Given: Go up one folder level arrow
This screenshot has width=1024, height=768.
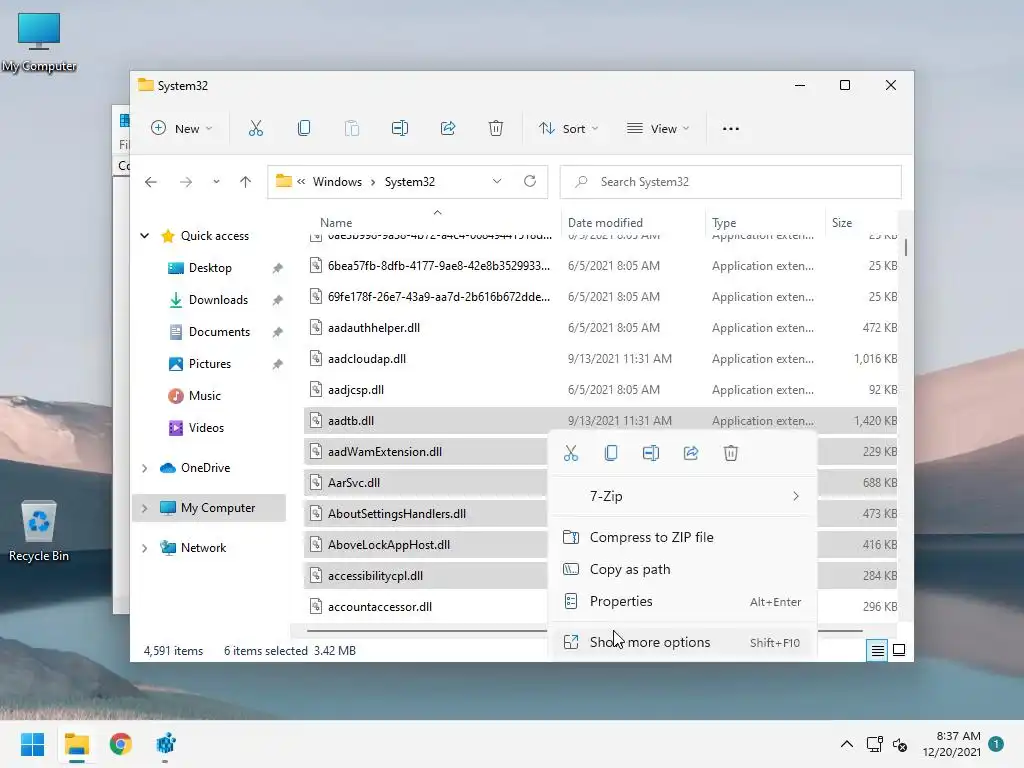Looking at the screenshot, I should click(245, 182).
